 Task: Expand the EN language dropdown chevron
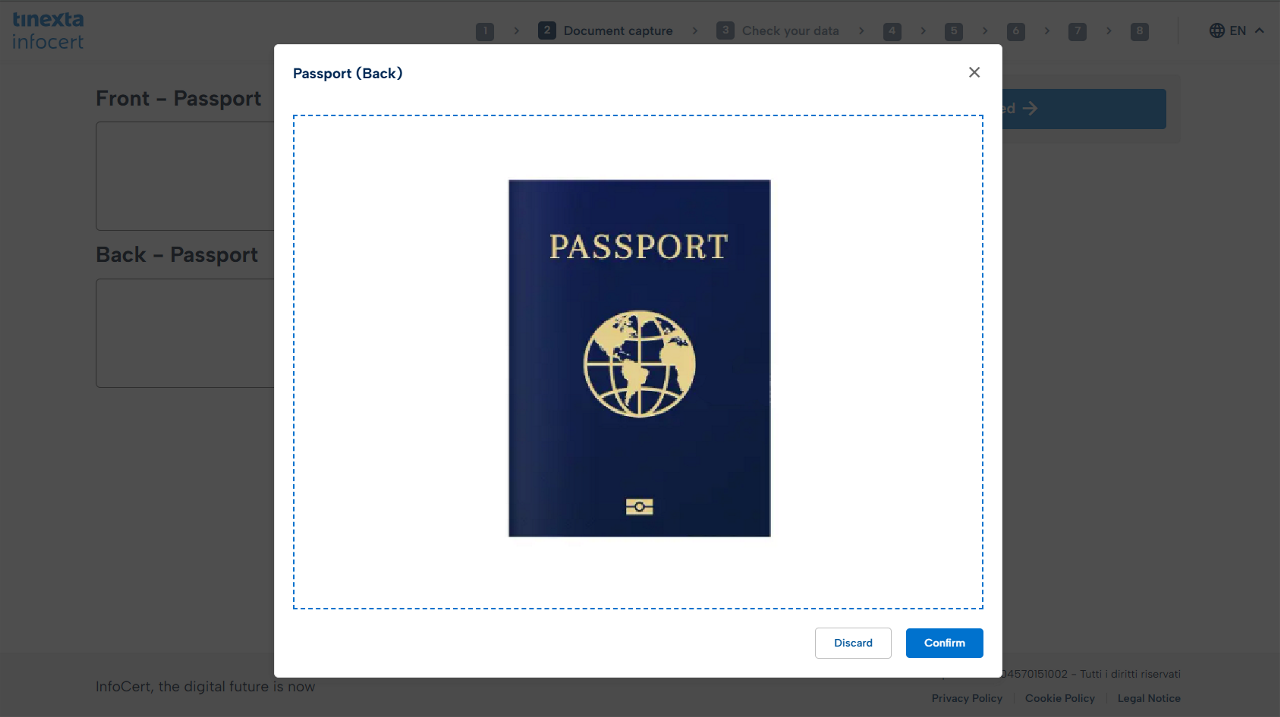[1259, 31]
